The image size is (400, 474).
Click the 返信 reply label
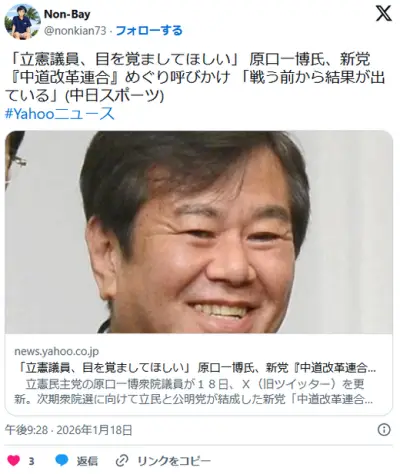tap(87, 461)
